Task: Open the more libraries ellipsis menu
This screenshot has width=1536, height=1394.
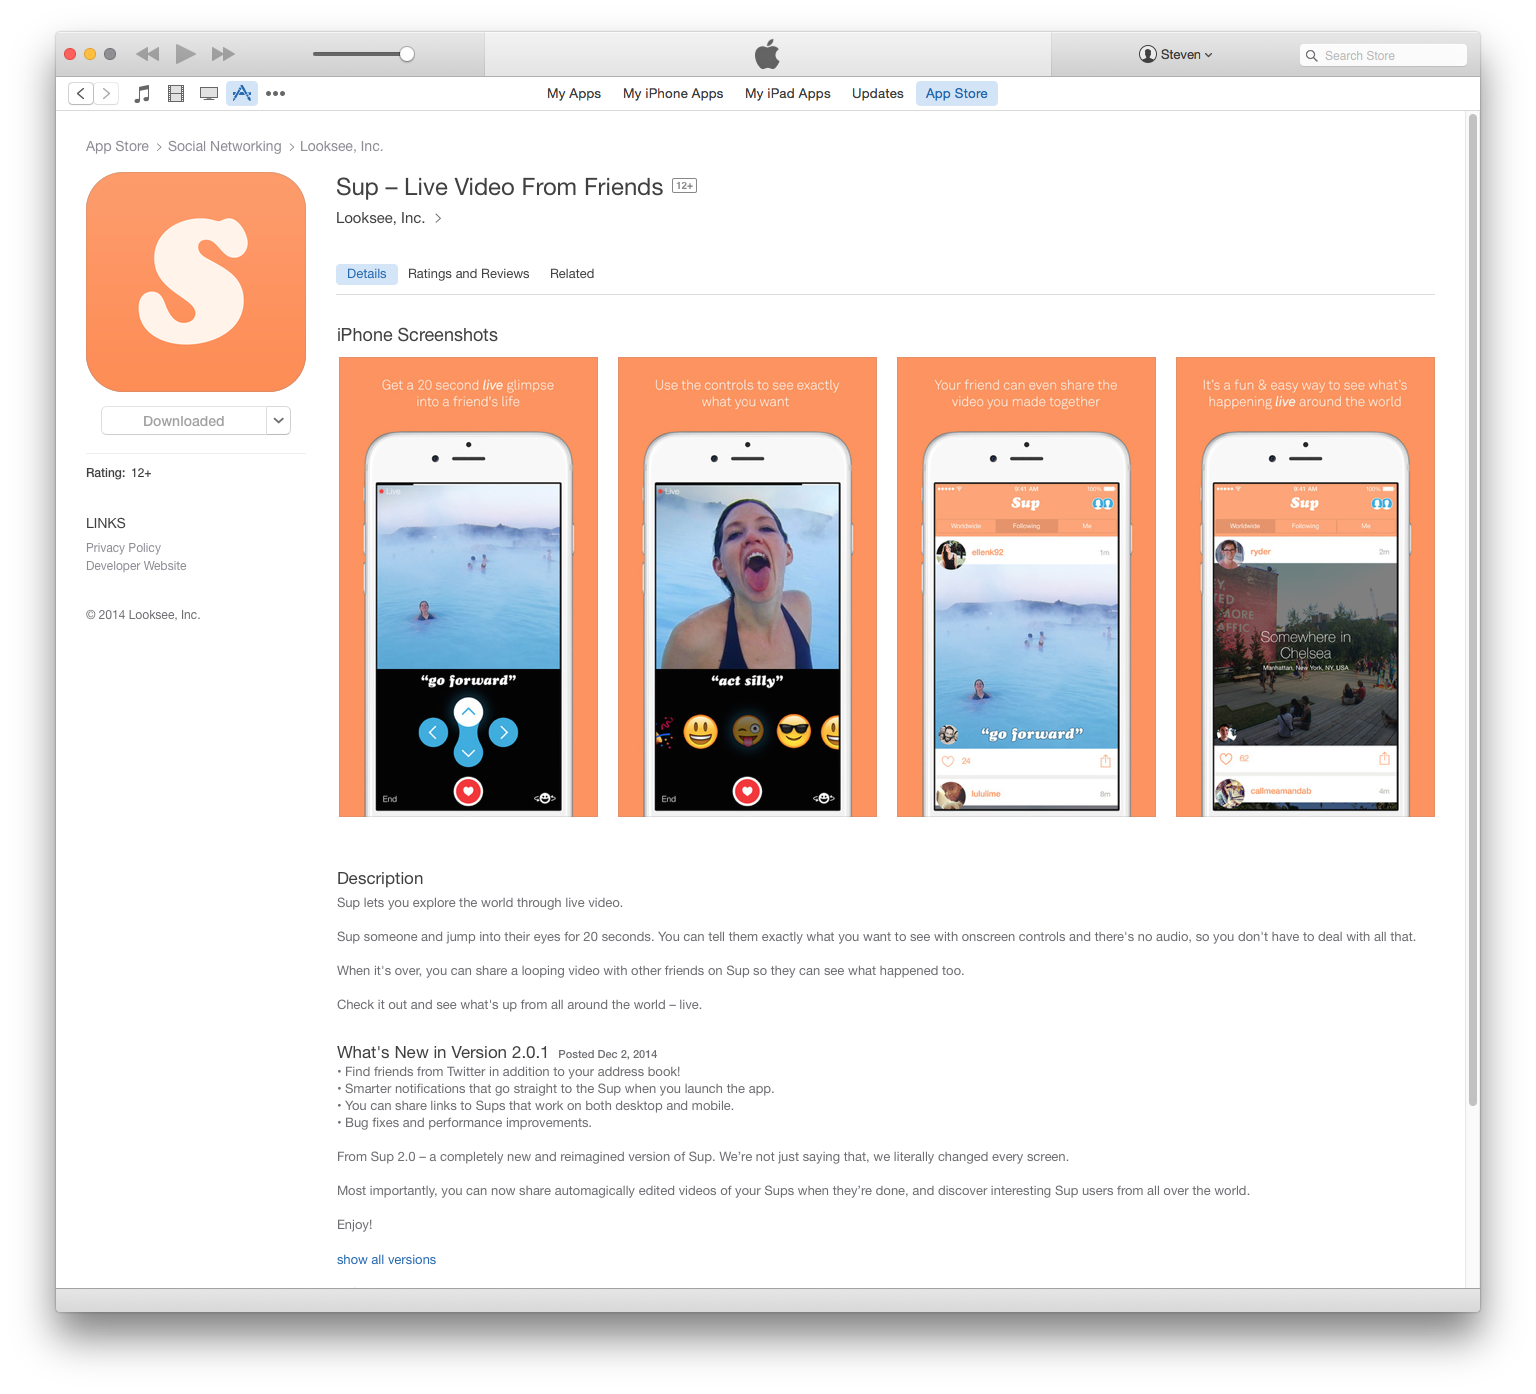Action: point(275,94)
